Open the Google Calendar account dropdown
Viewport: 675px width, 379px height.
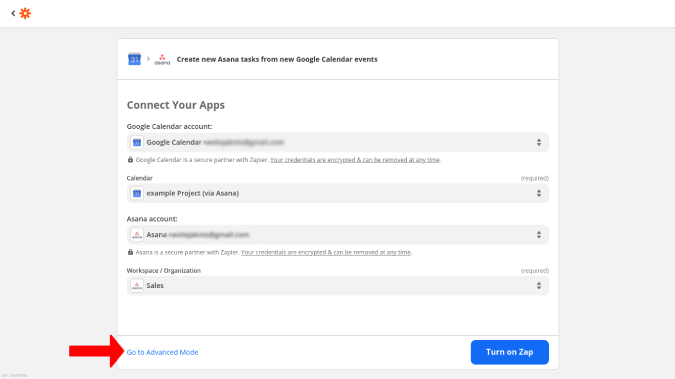[x=338, y=143]
